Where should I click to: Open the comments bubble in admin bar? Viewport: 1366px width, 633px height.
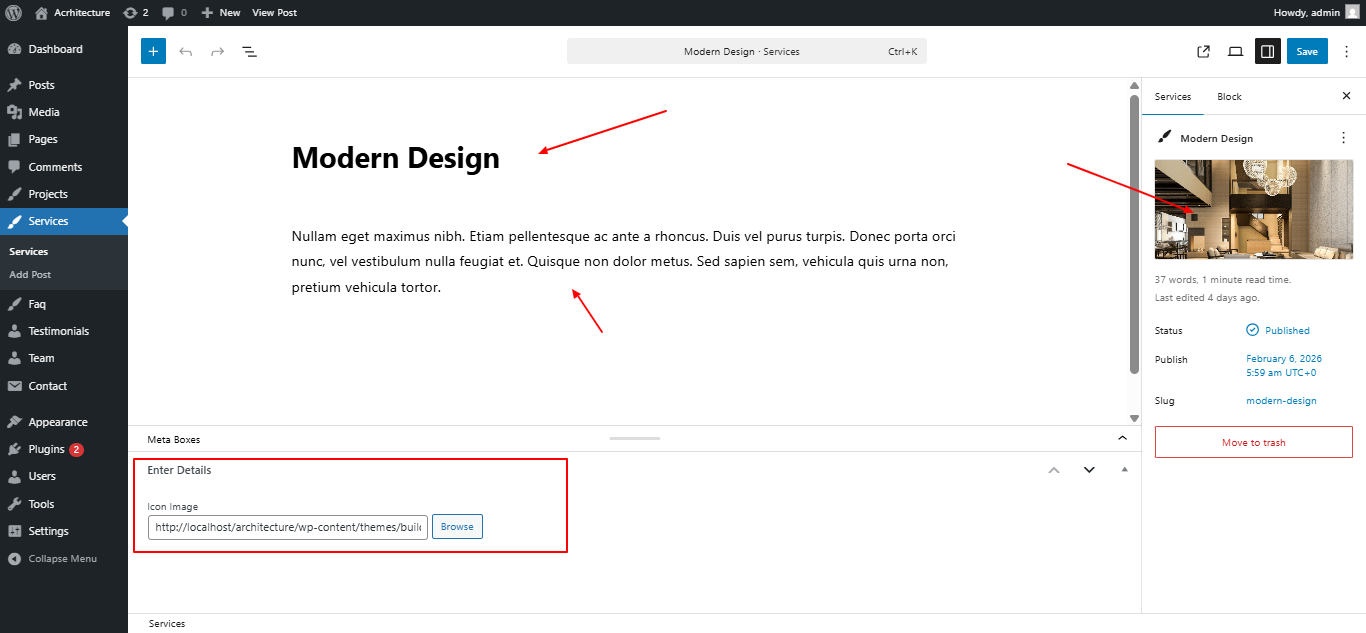174,12
